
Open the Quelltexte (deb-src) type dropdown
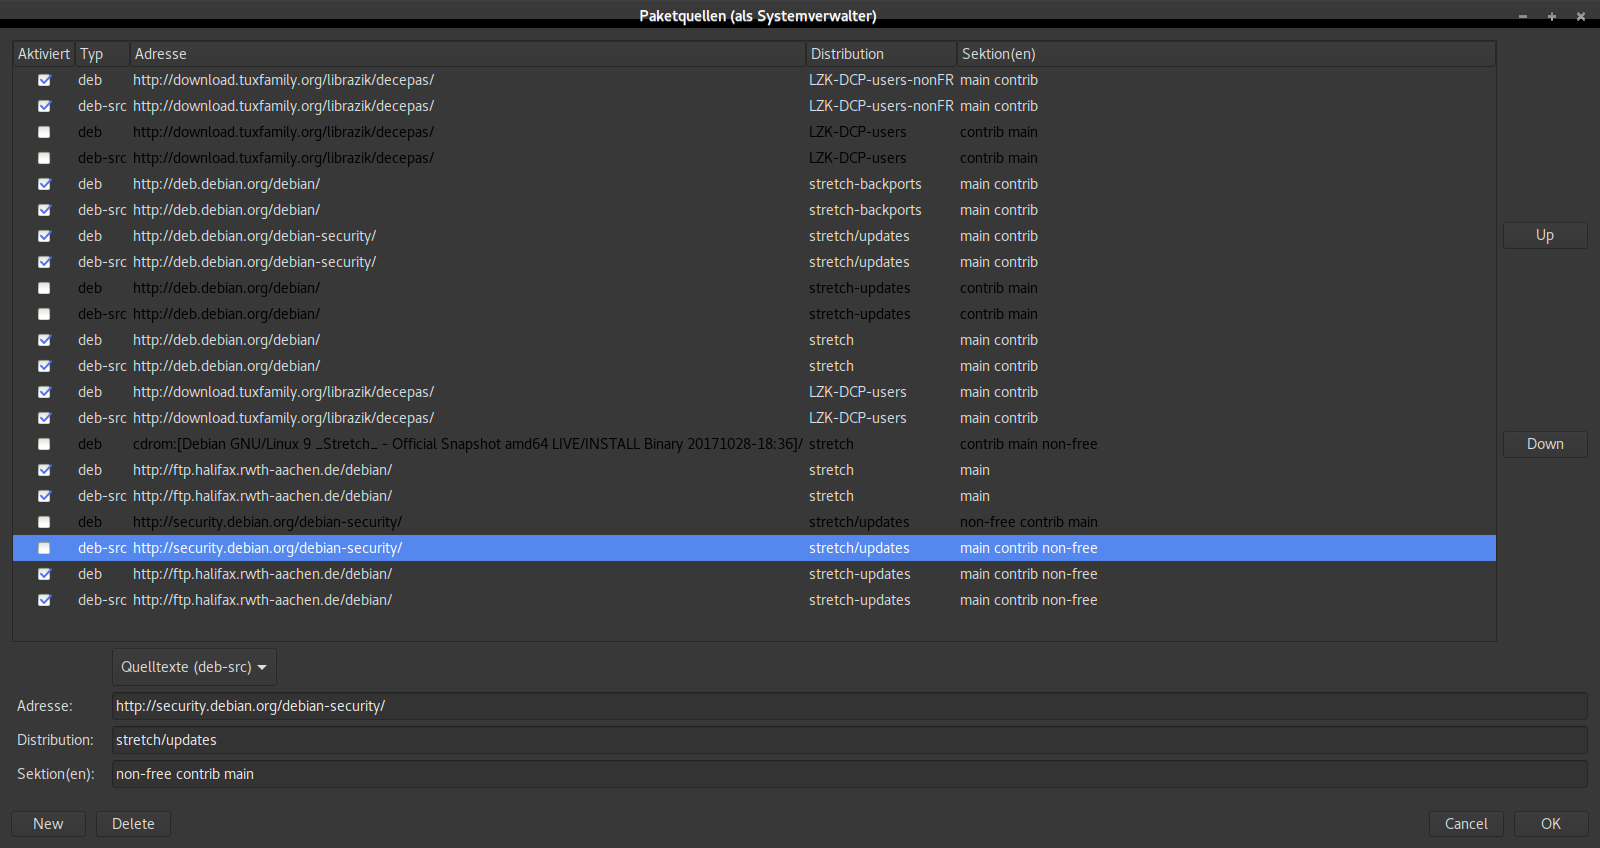click(x=194, y=667)
